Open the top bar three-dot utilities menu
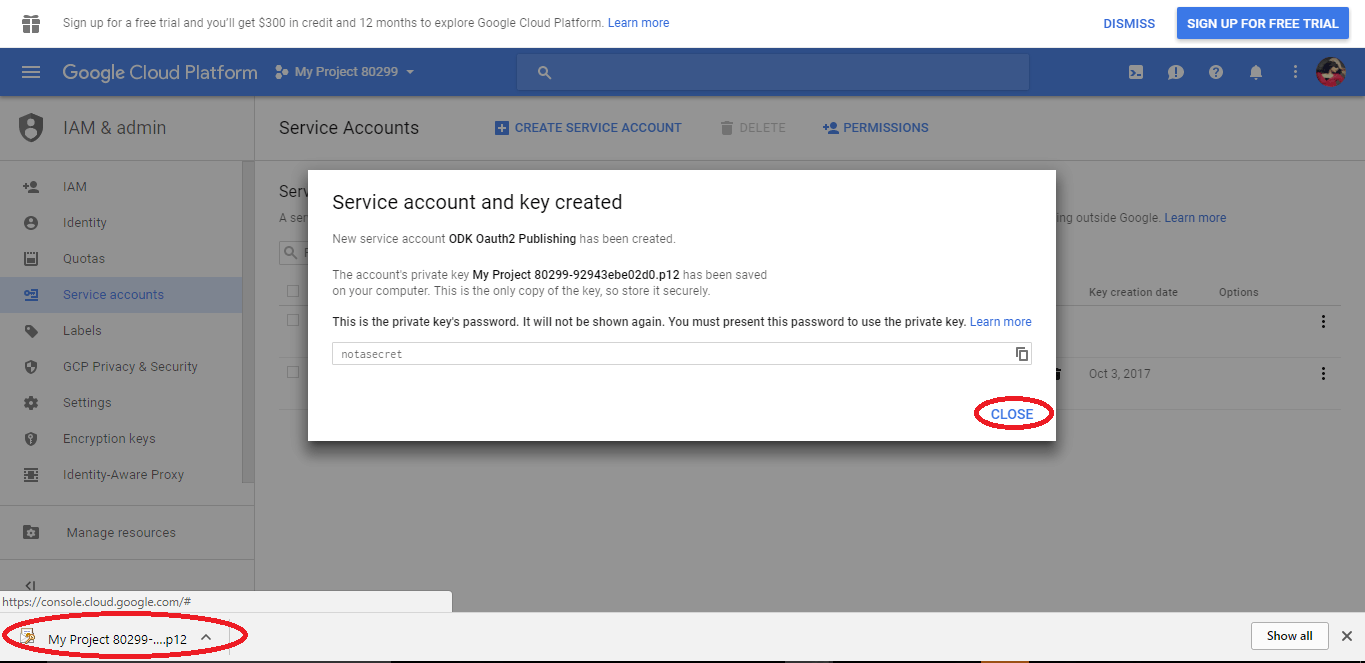 point(1295,72)
